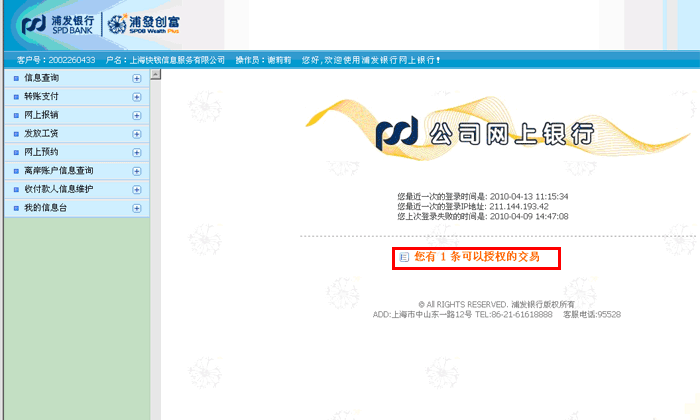Expand the 信息查询 menu plus icon
Screen dimensions: 700x420
pos(137,79)
